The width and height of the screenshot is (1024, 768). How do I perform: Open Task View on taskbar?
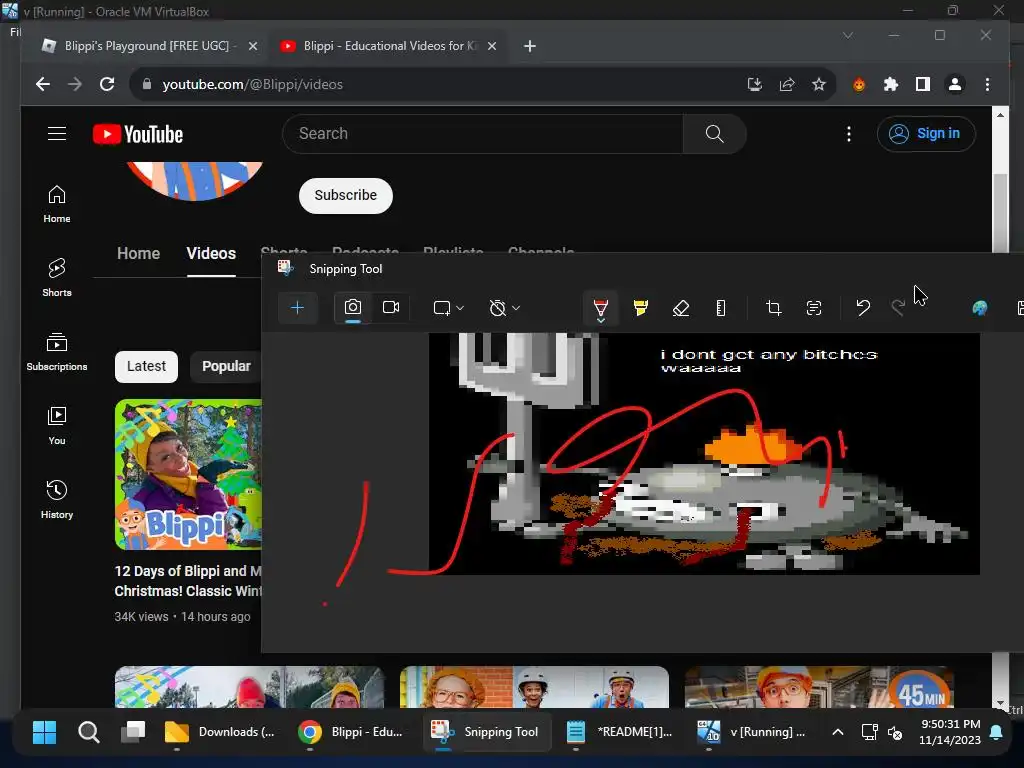click(133, 732)
